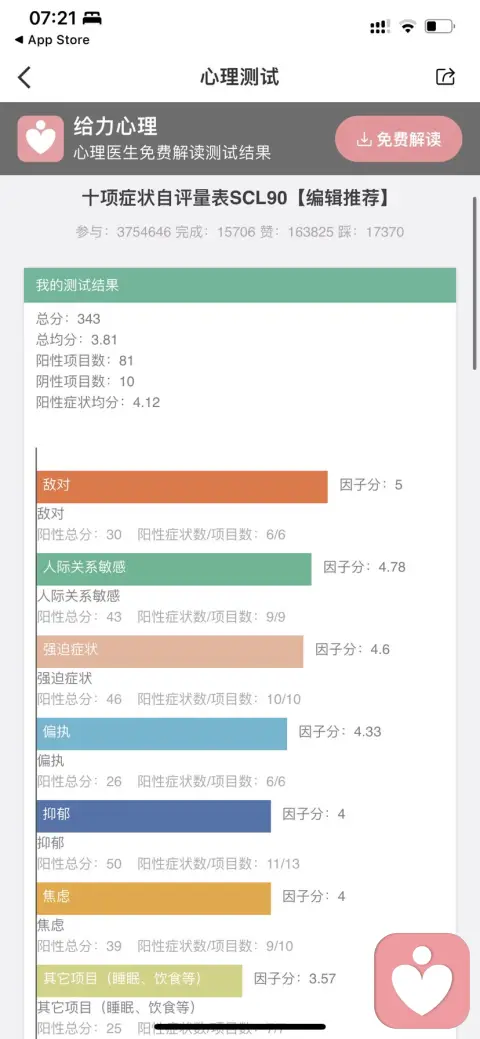The image size is (480, 1039).
Task: Open the share icon at top right
Action: point(445,77)
